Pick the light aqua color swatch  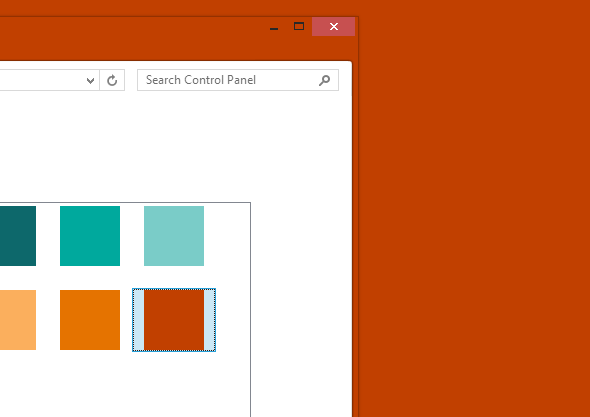[174, 236]
